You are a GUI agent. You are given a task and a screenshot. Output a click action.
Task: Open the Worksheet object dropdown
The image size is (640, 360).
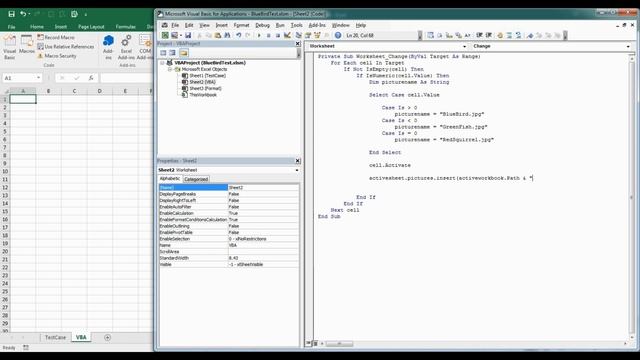464,47
